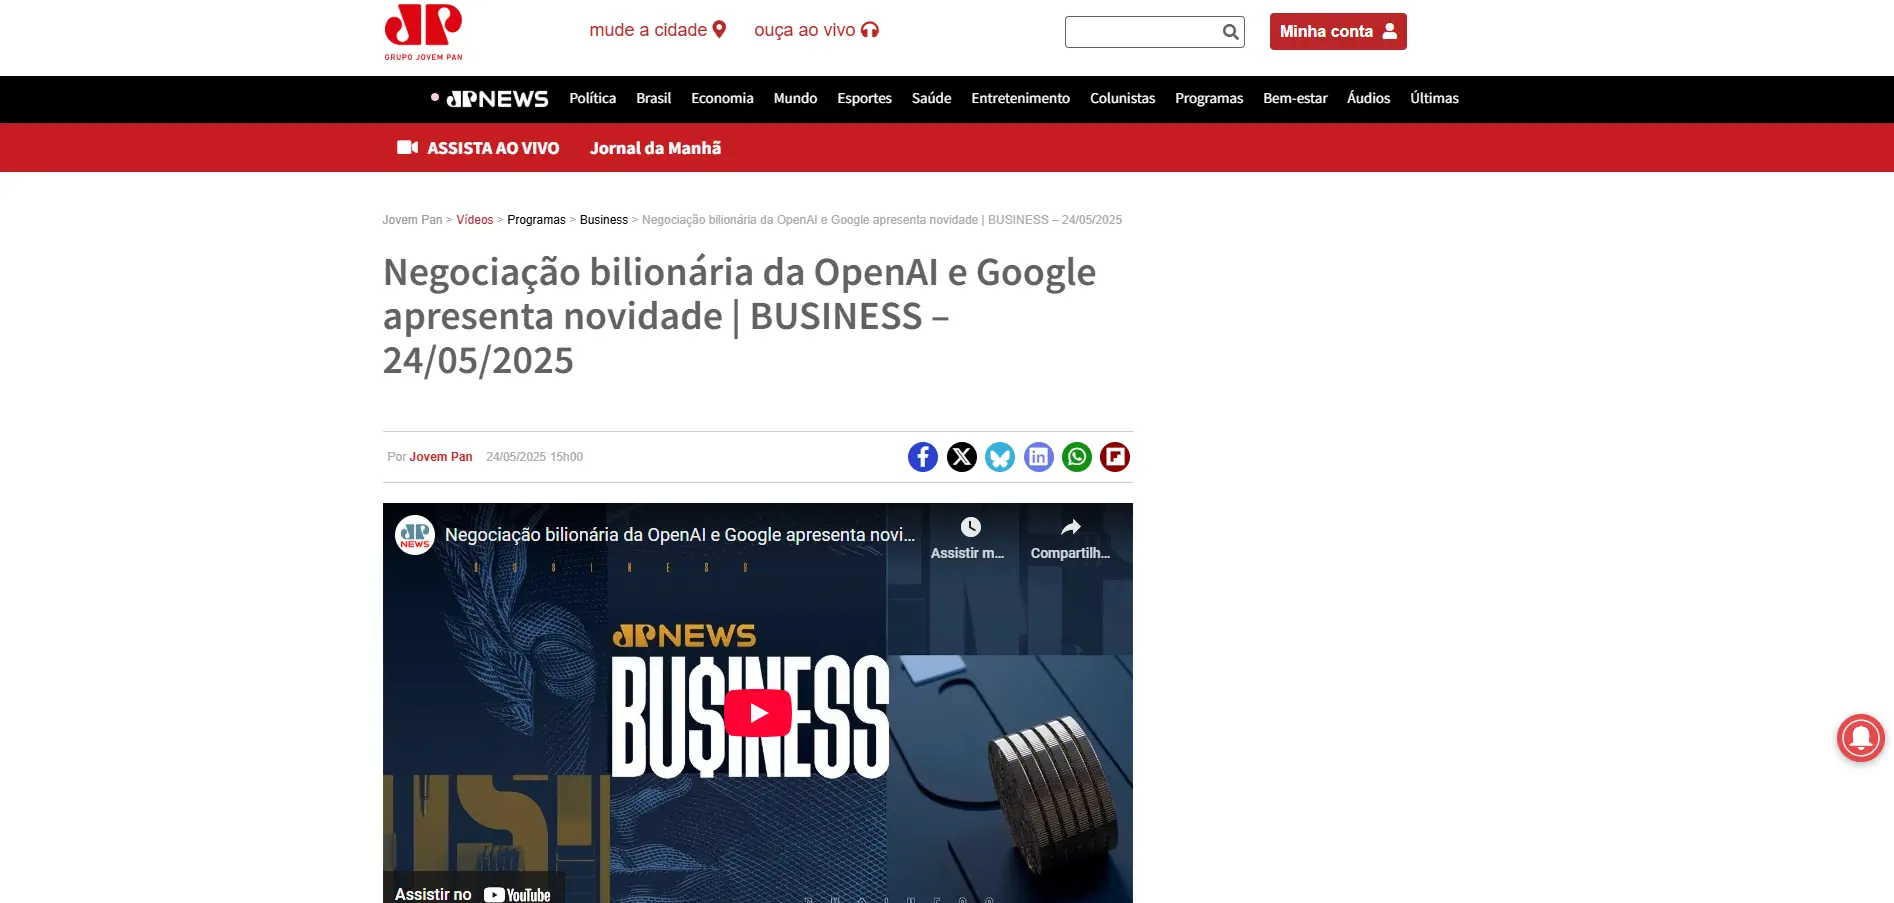Screen dimensions: 1894x903
Task: Open the Economia menu item
Action: pos(722,98)
